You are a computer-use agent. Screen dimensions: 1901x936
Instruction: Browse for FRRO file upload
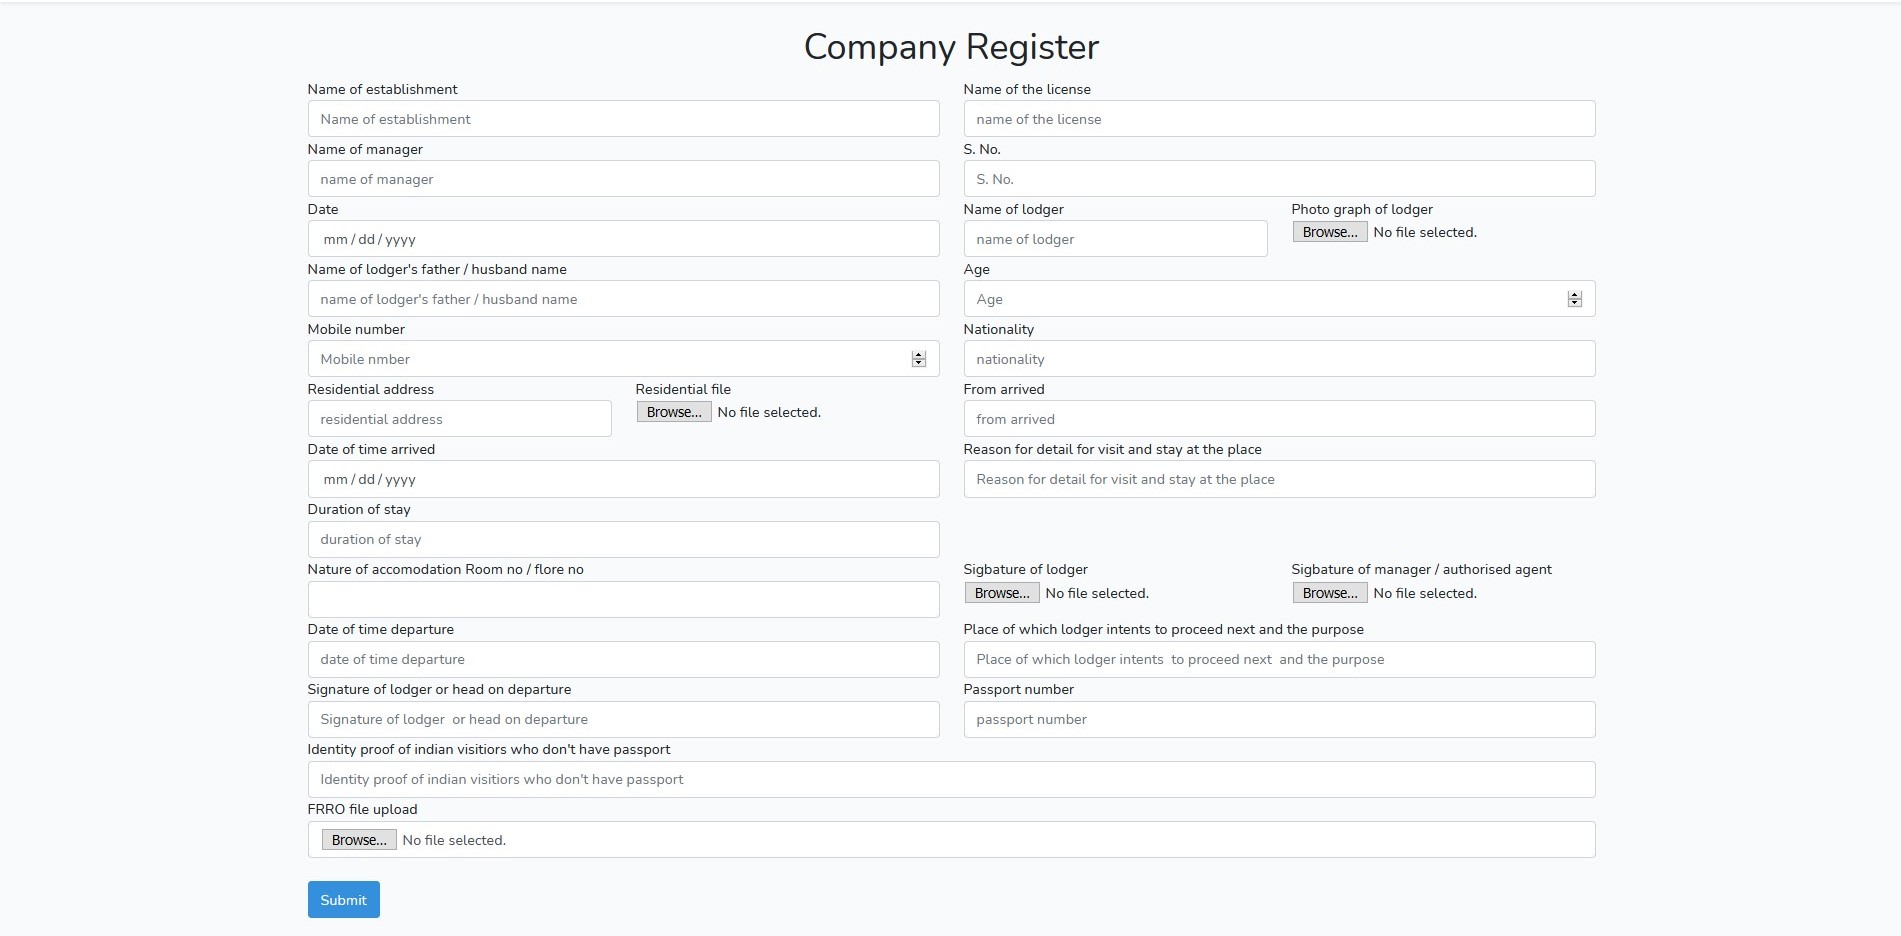pyautogui.click(x=358, y=840)
